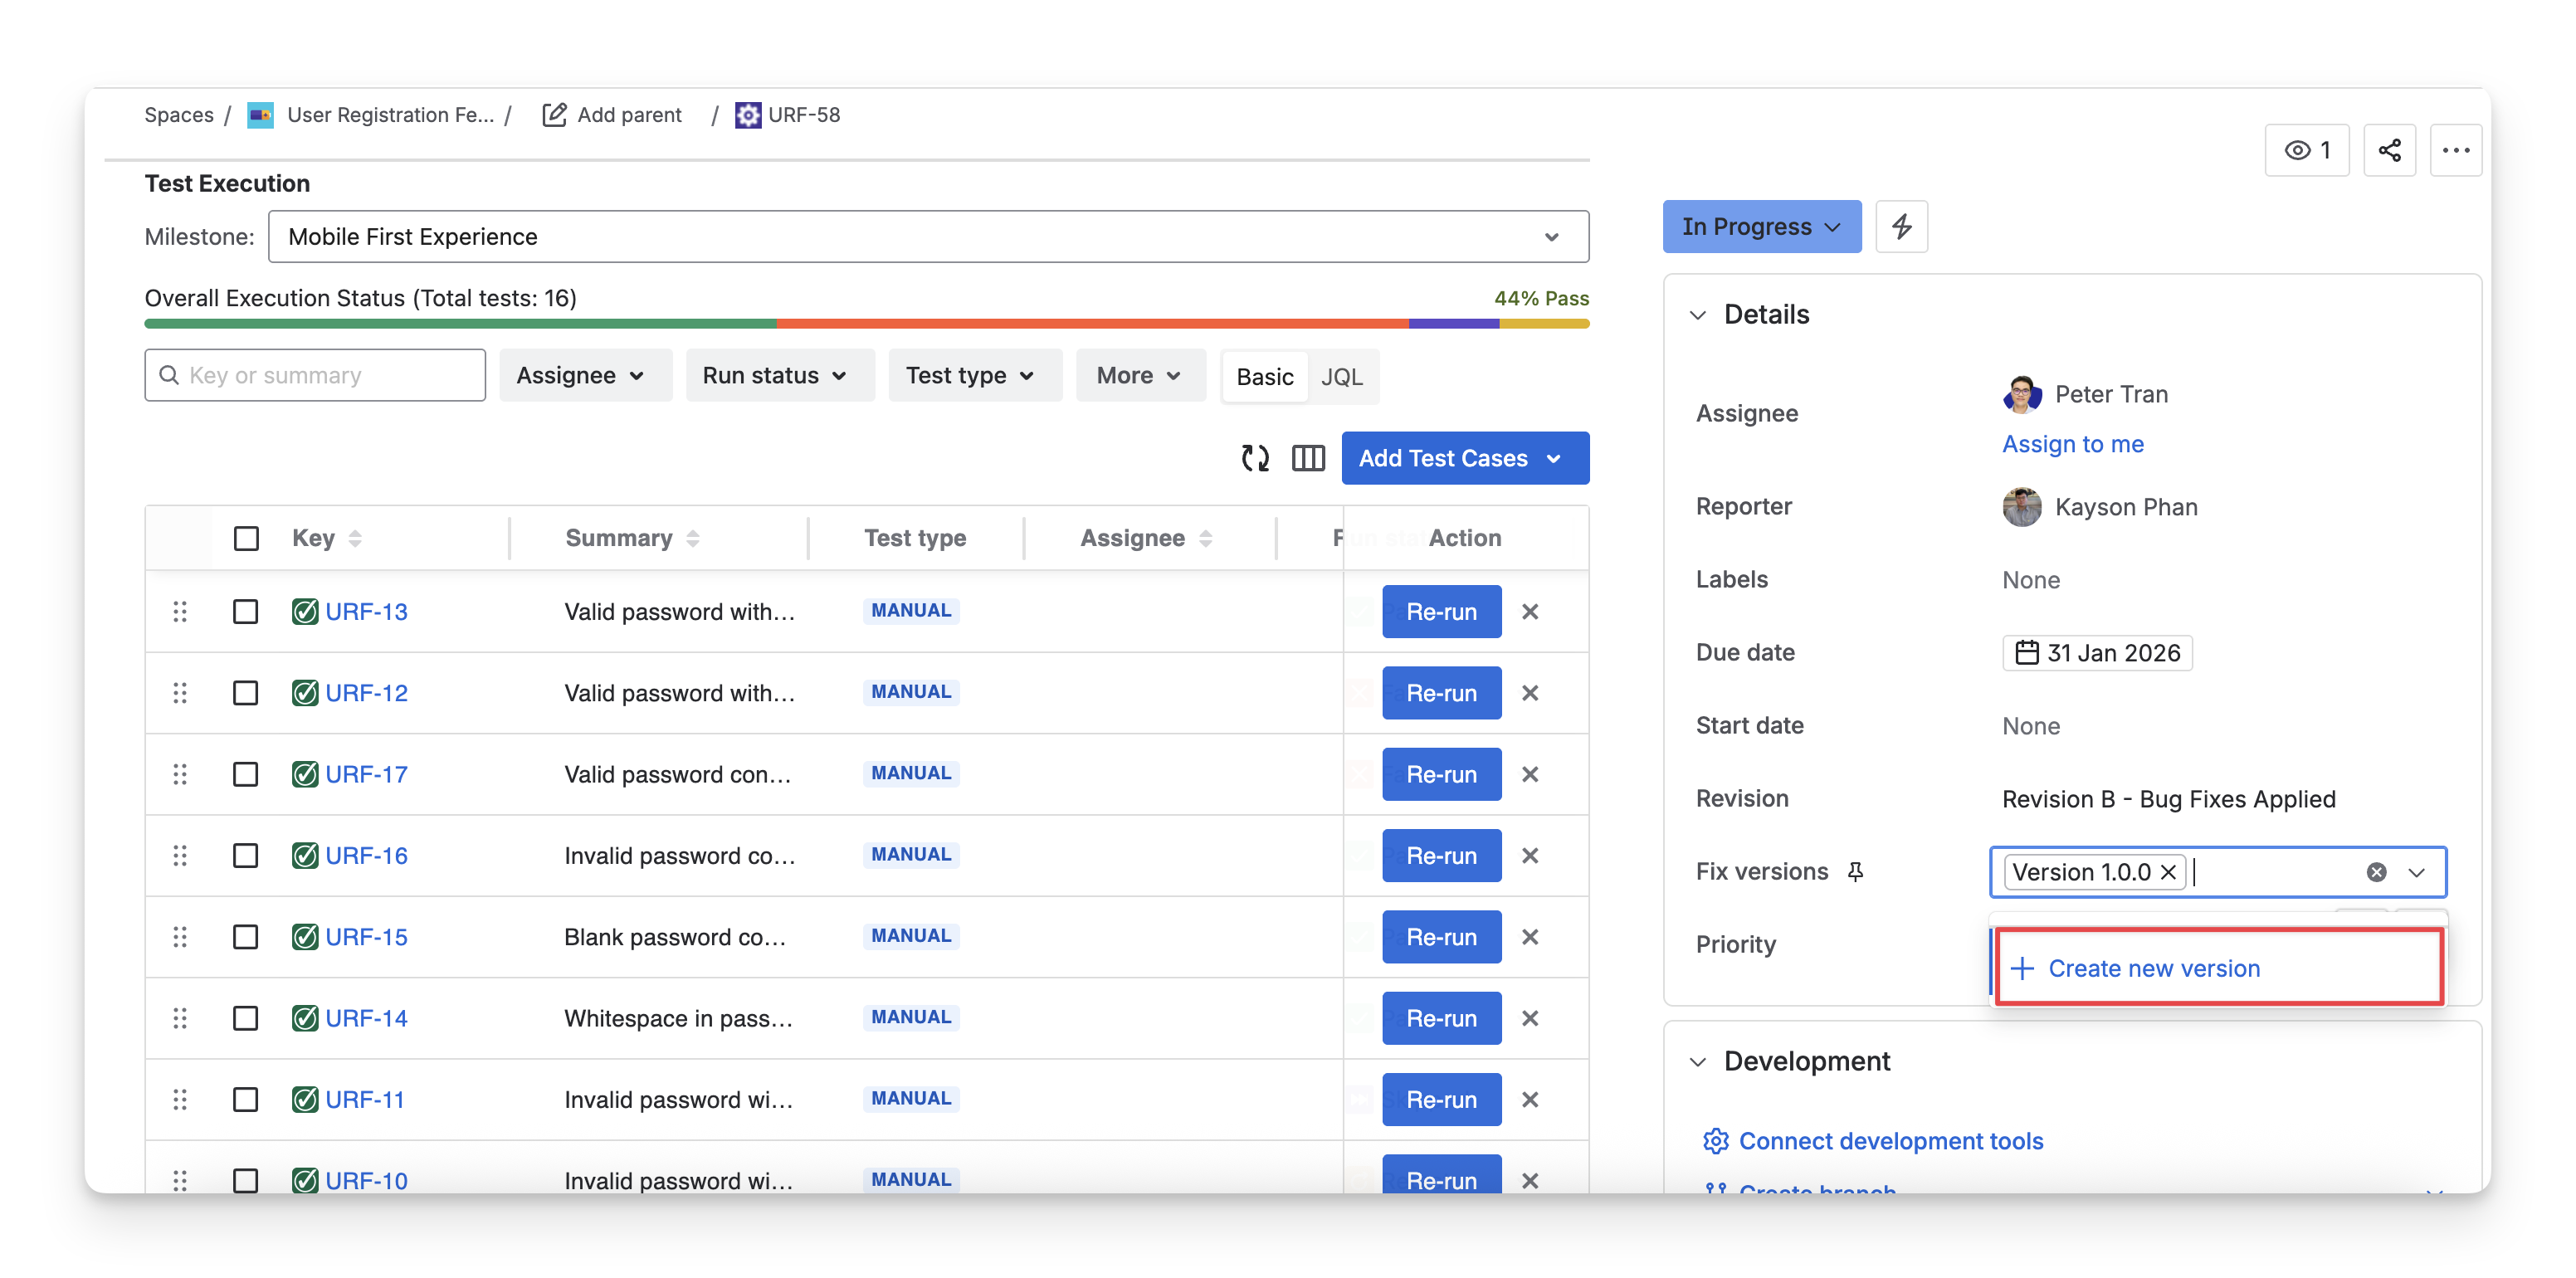Tick the select-all checkbox in table header
2576x1278 pixels.
[x=246, y=538]
